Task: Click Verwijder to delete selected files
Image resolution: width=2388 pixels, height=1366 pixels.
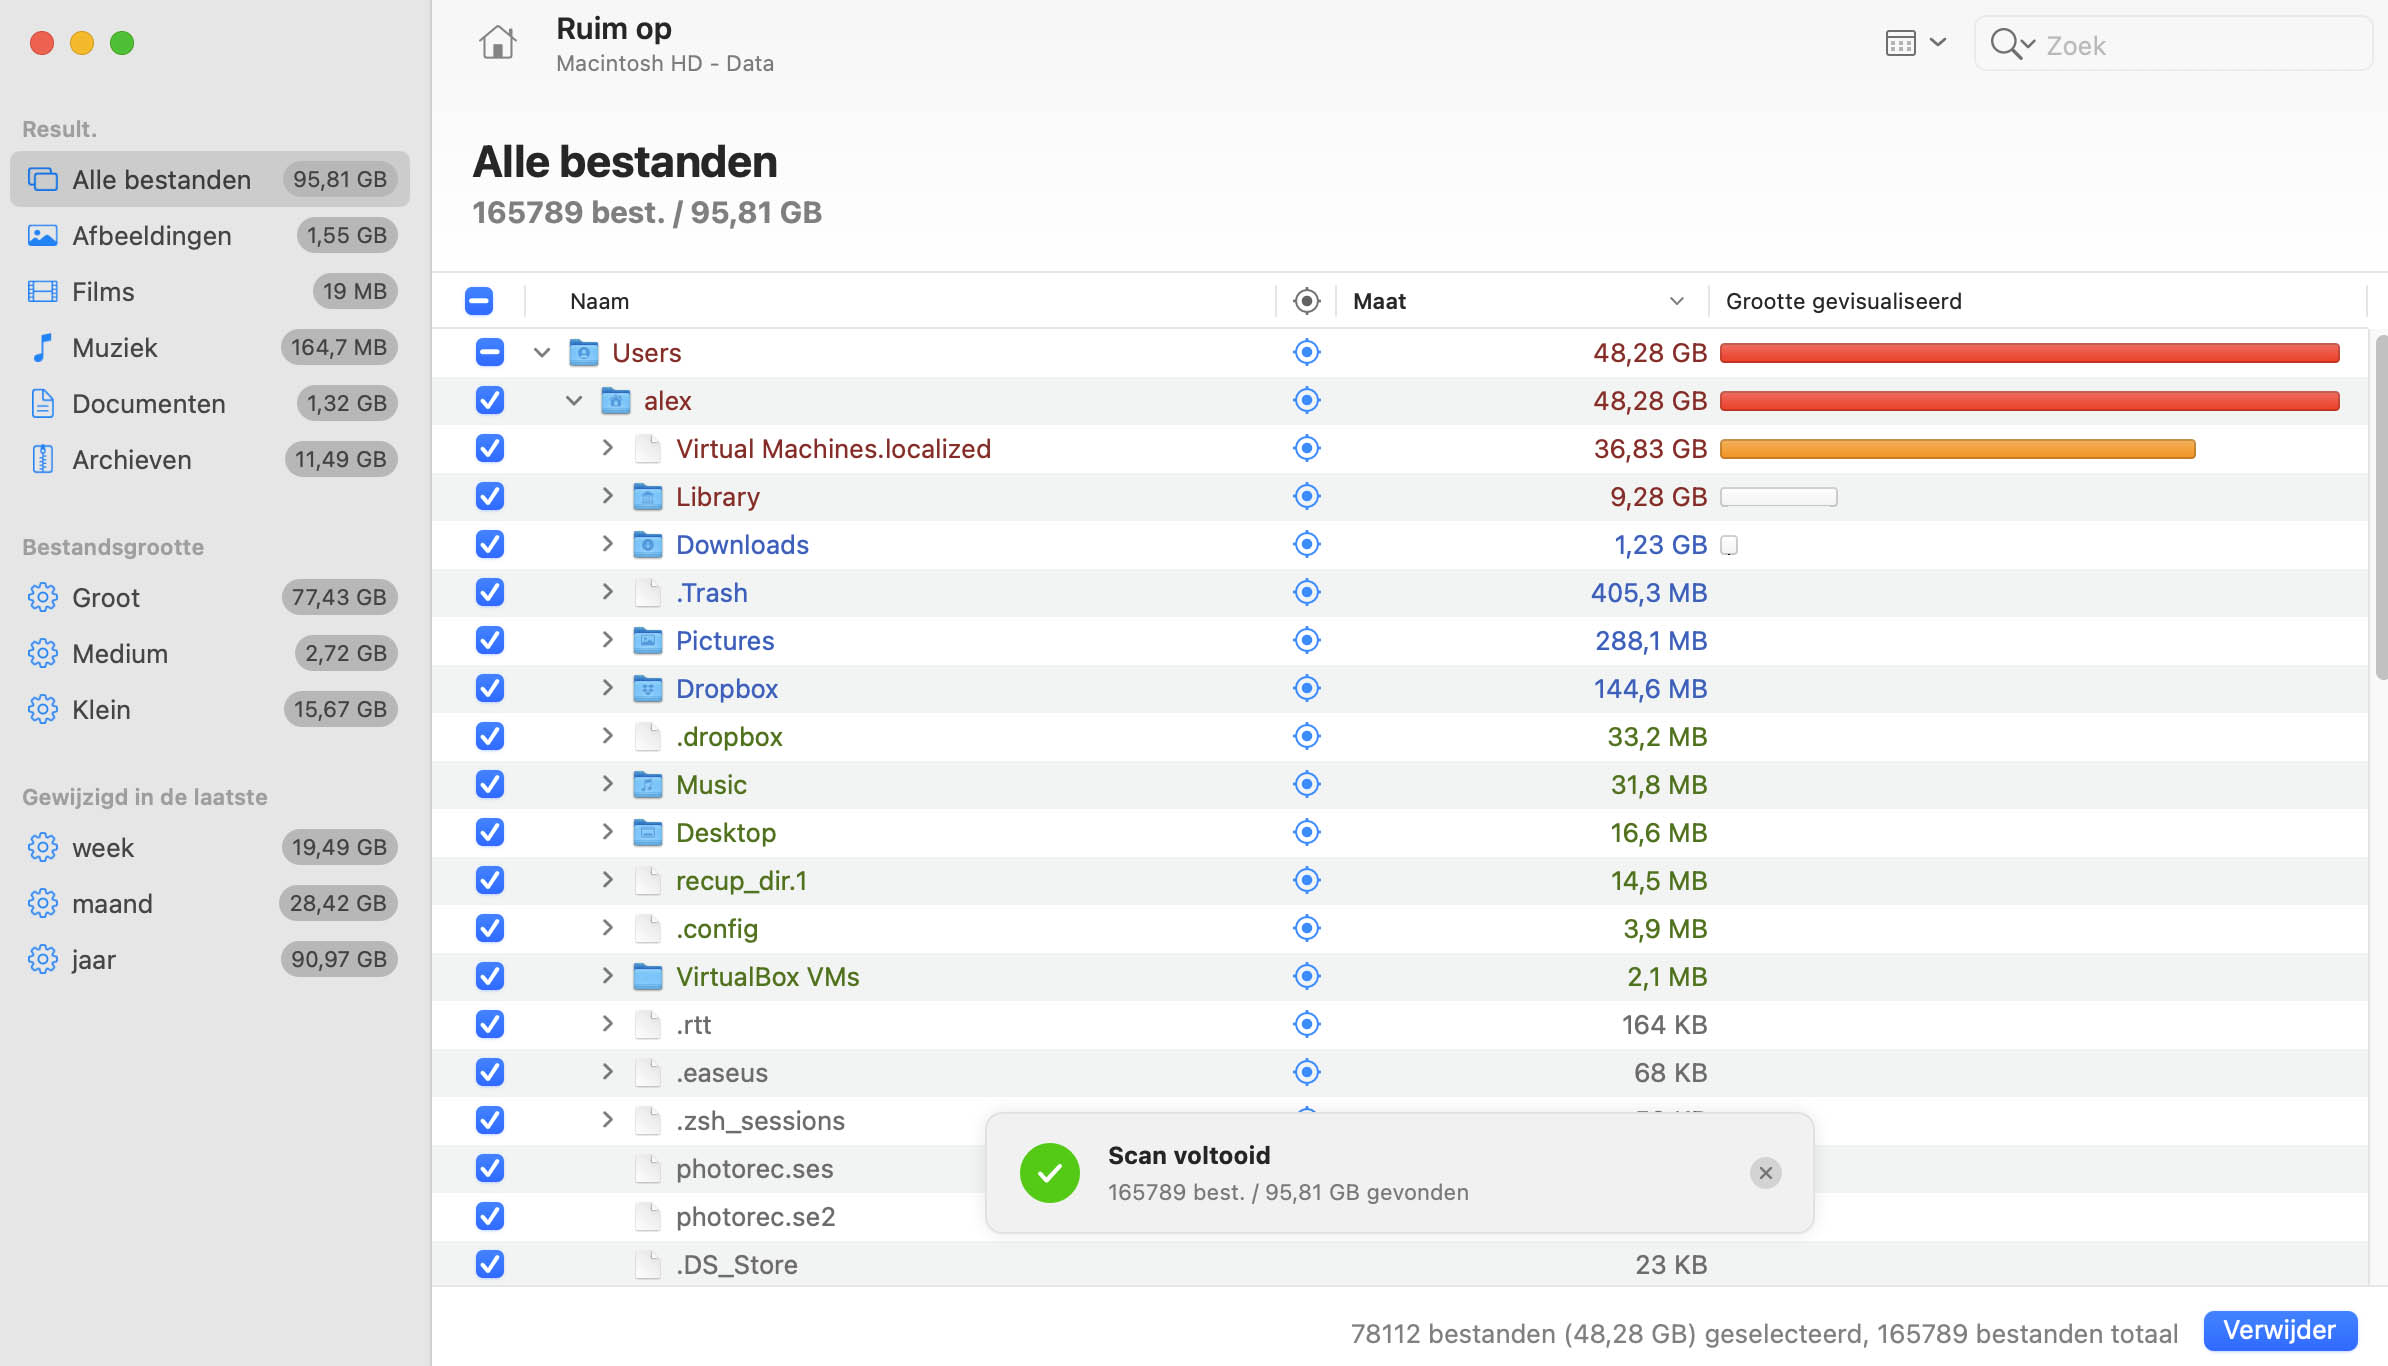Action: pos(2283,1330)
